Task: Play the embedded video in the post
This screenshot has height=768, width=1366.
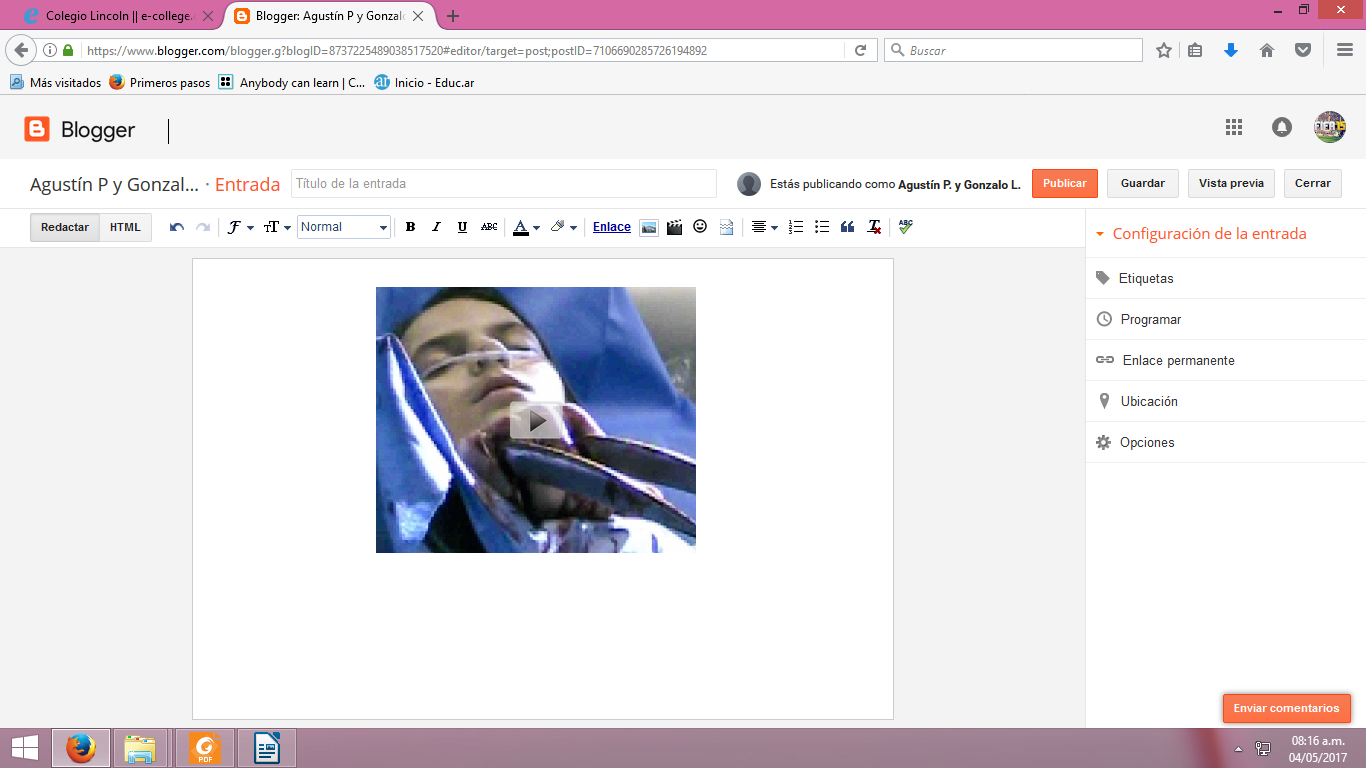Action: 537,420
